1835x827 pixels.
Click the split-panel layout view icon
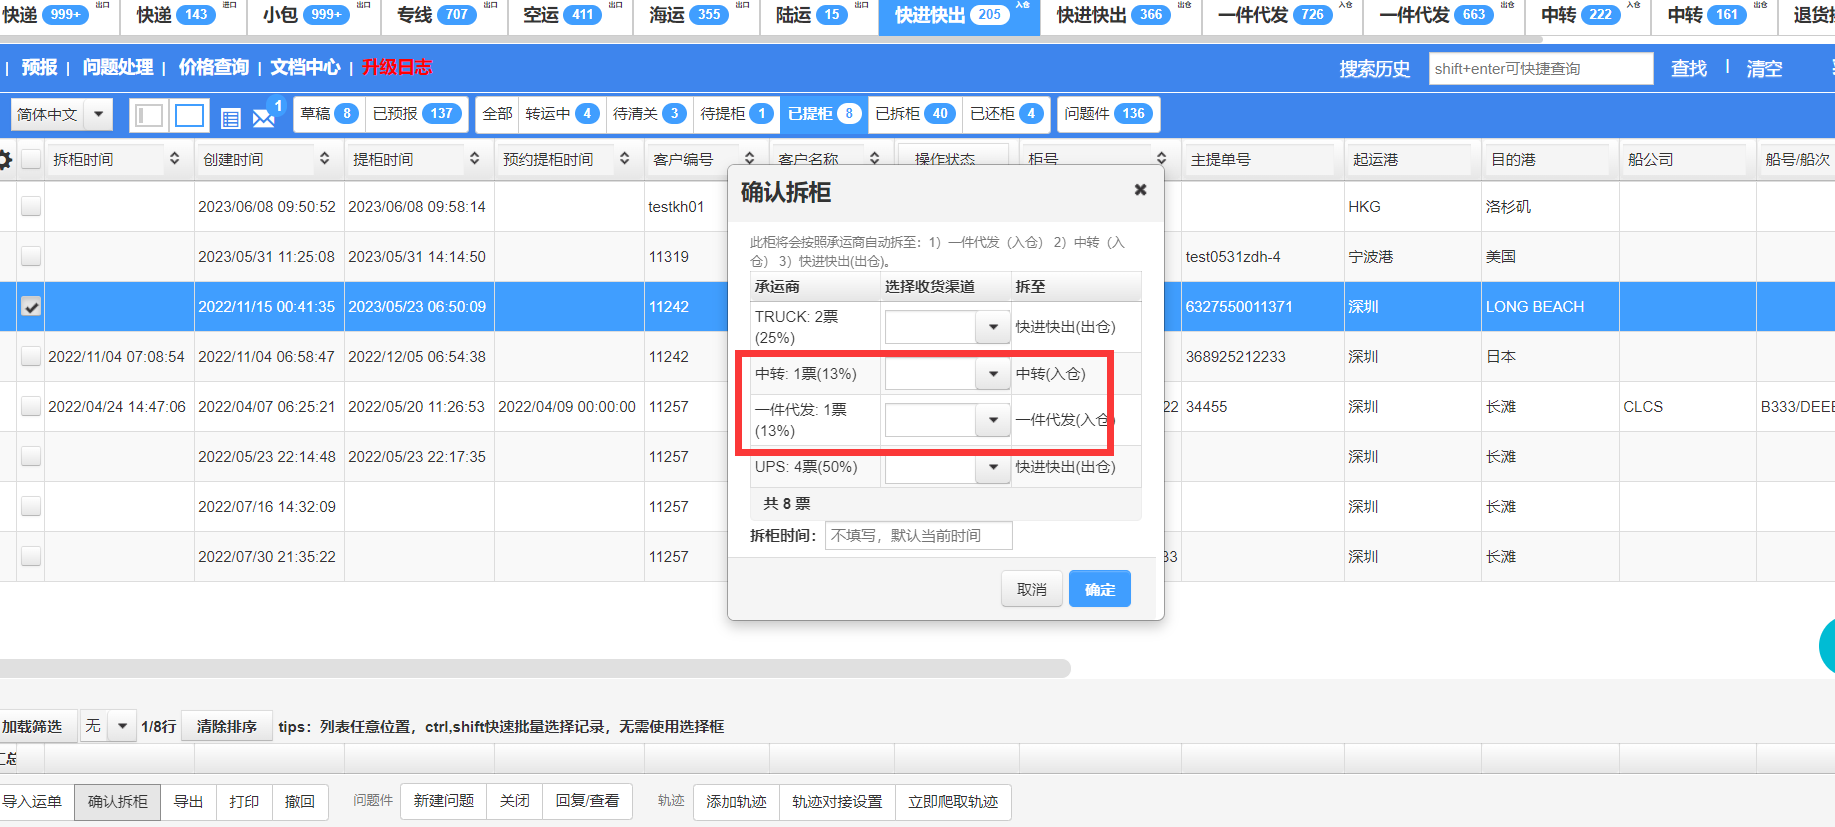click(x=149, y=116)
